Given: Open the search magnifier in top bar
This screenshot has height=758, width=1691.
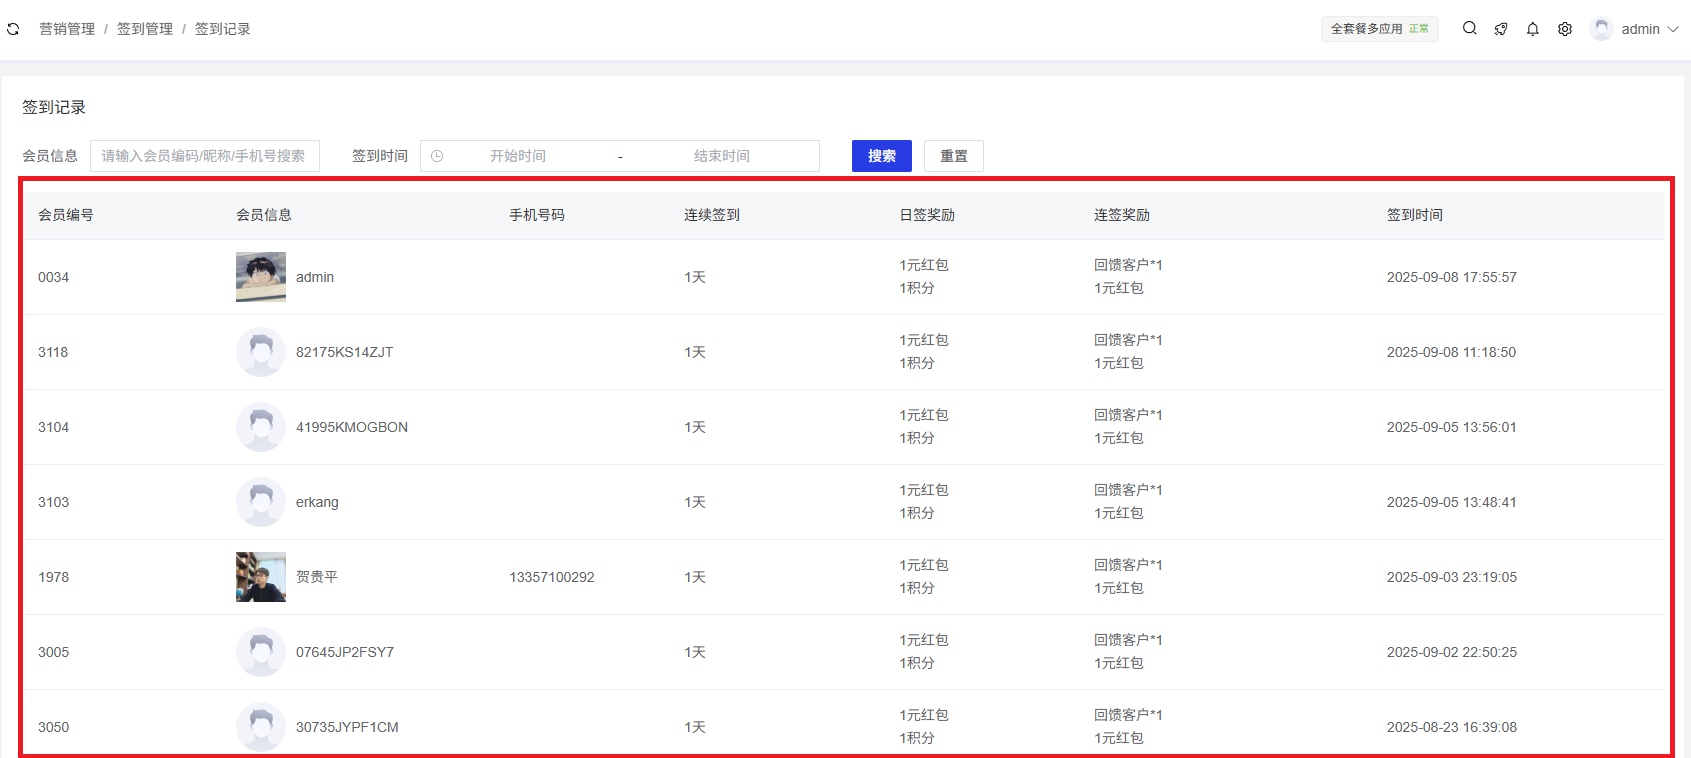Looking at the screenshot, I should pyautogui.click(x=1469, y=29).
